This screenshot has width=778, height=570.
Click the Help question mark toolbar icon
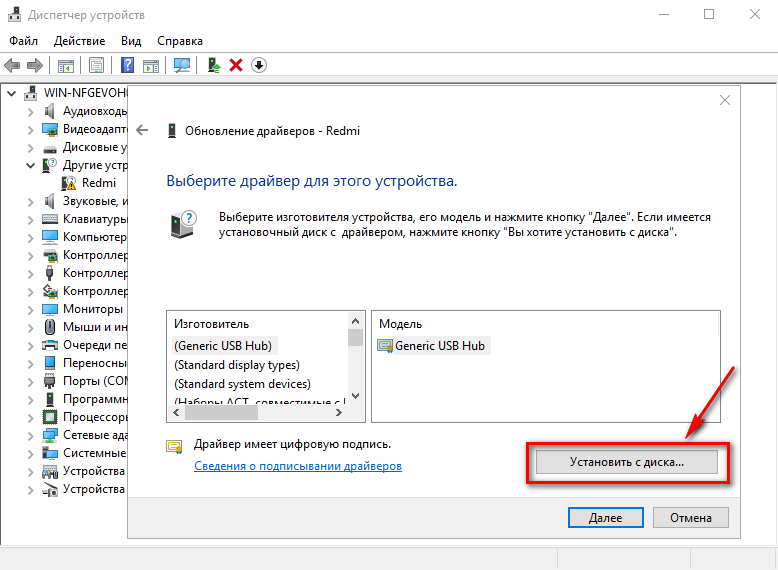click(128, 65)
